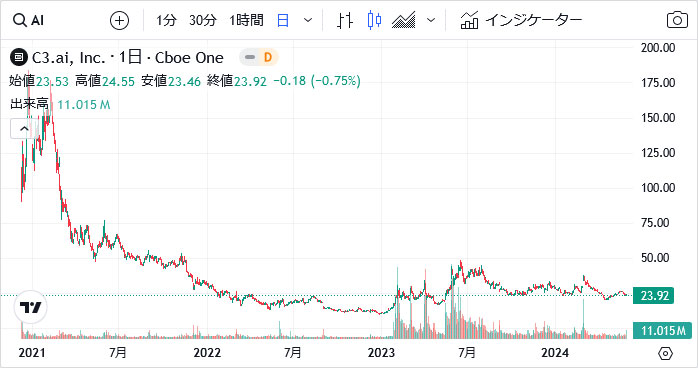This screenshot has width=698, height=368.
Task: Click the 100.00 price axis label
Action: [x=658, y=188]
